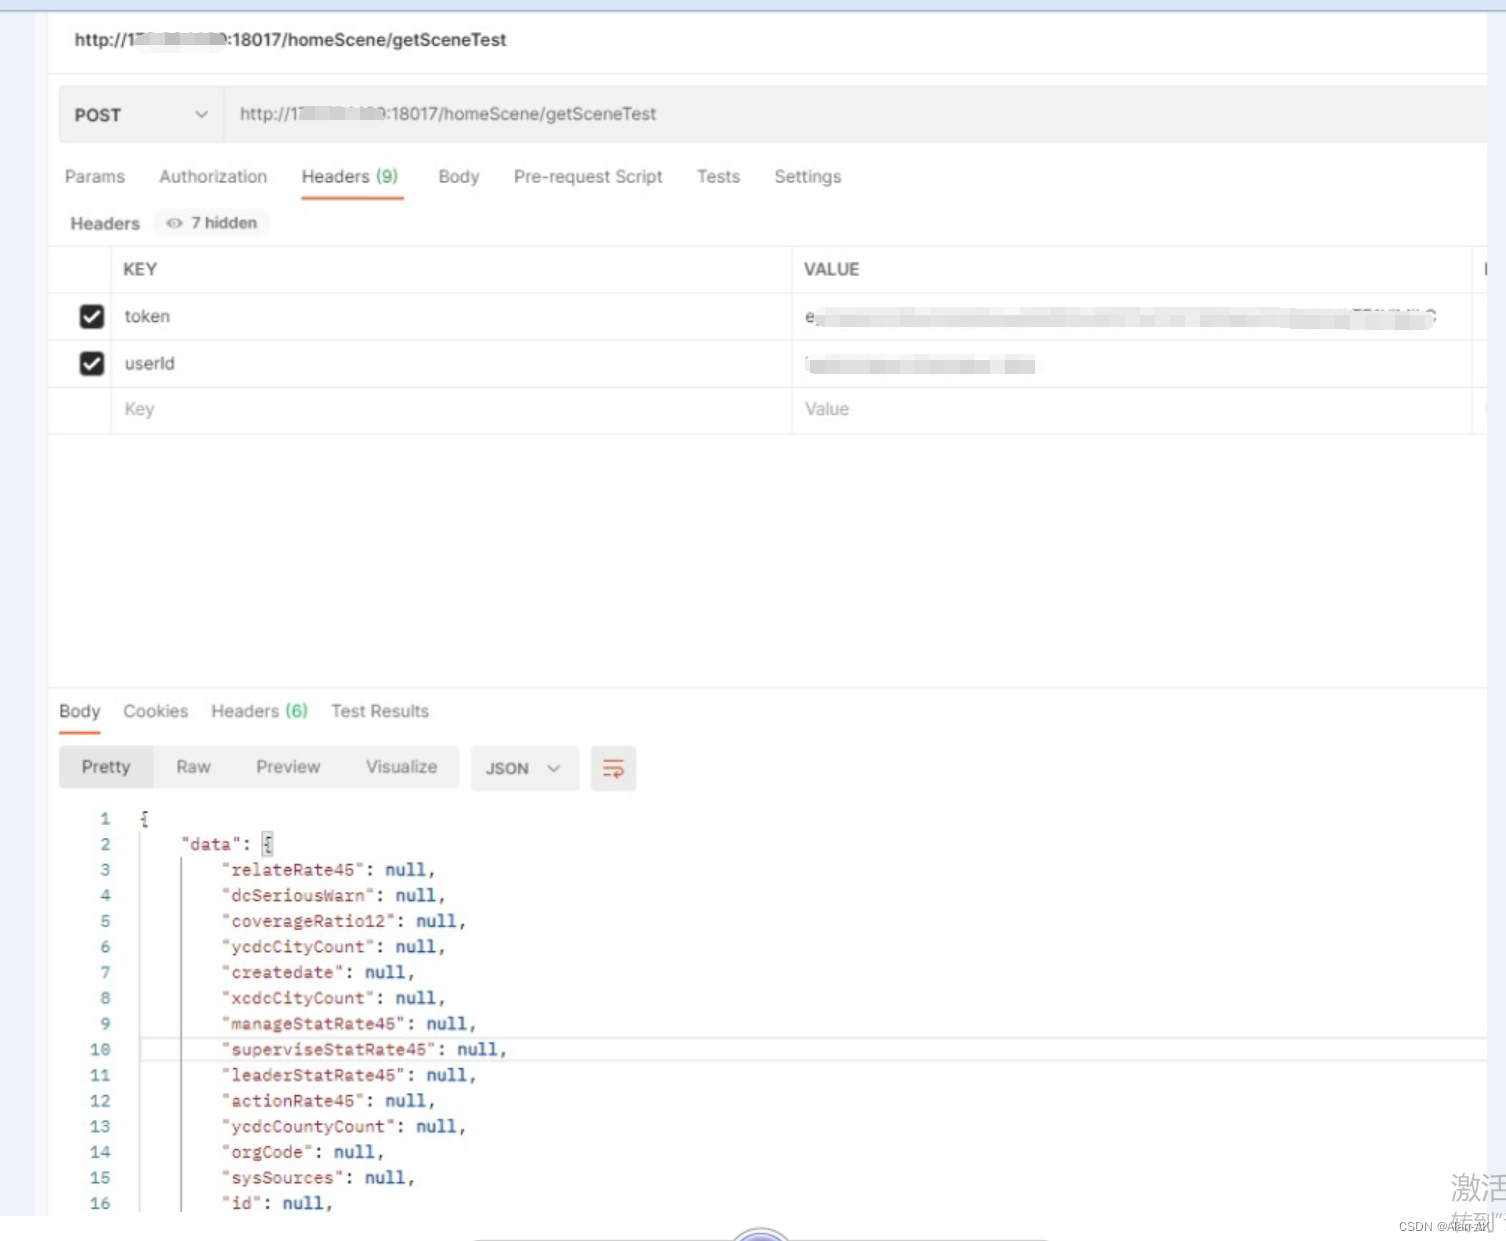
Task: Select the Pretty view button
Action: (106, 767)
